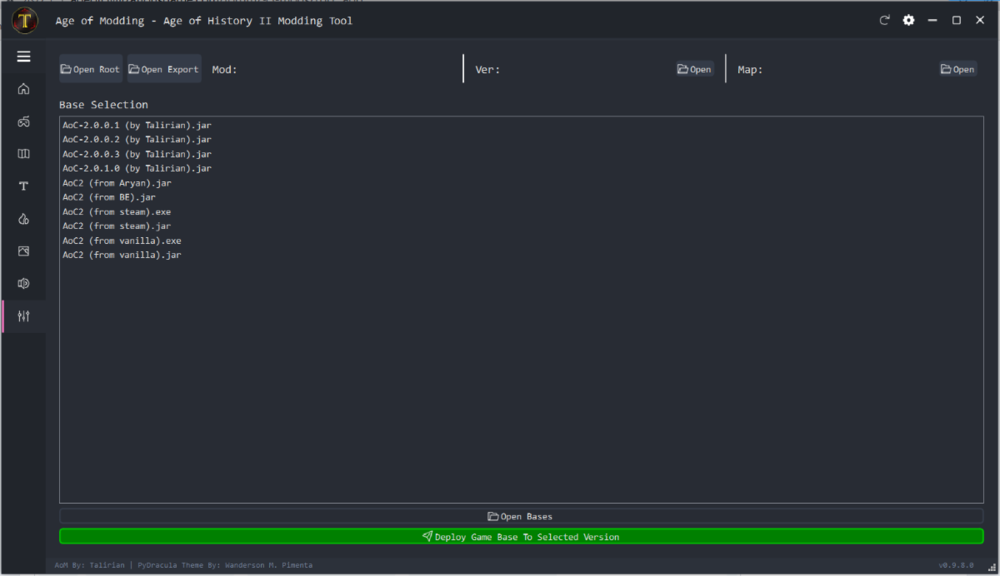Open the flame icon sidebar page
Image resolution: width=1000 pixels, height=576 pixels.
pyautogui.click(x=24, y=219)
